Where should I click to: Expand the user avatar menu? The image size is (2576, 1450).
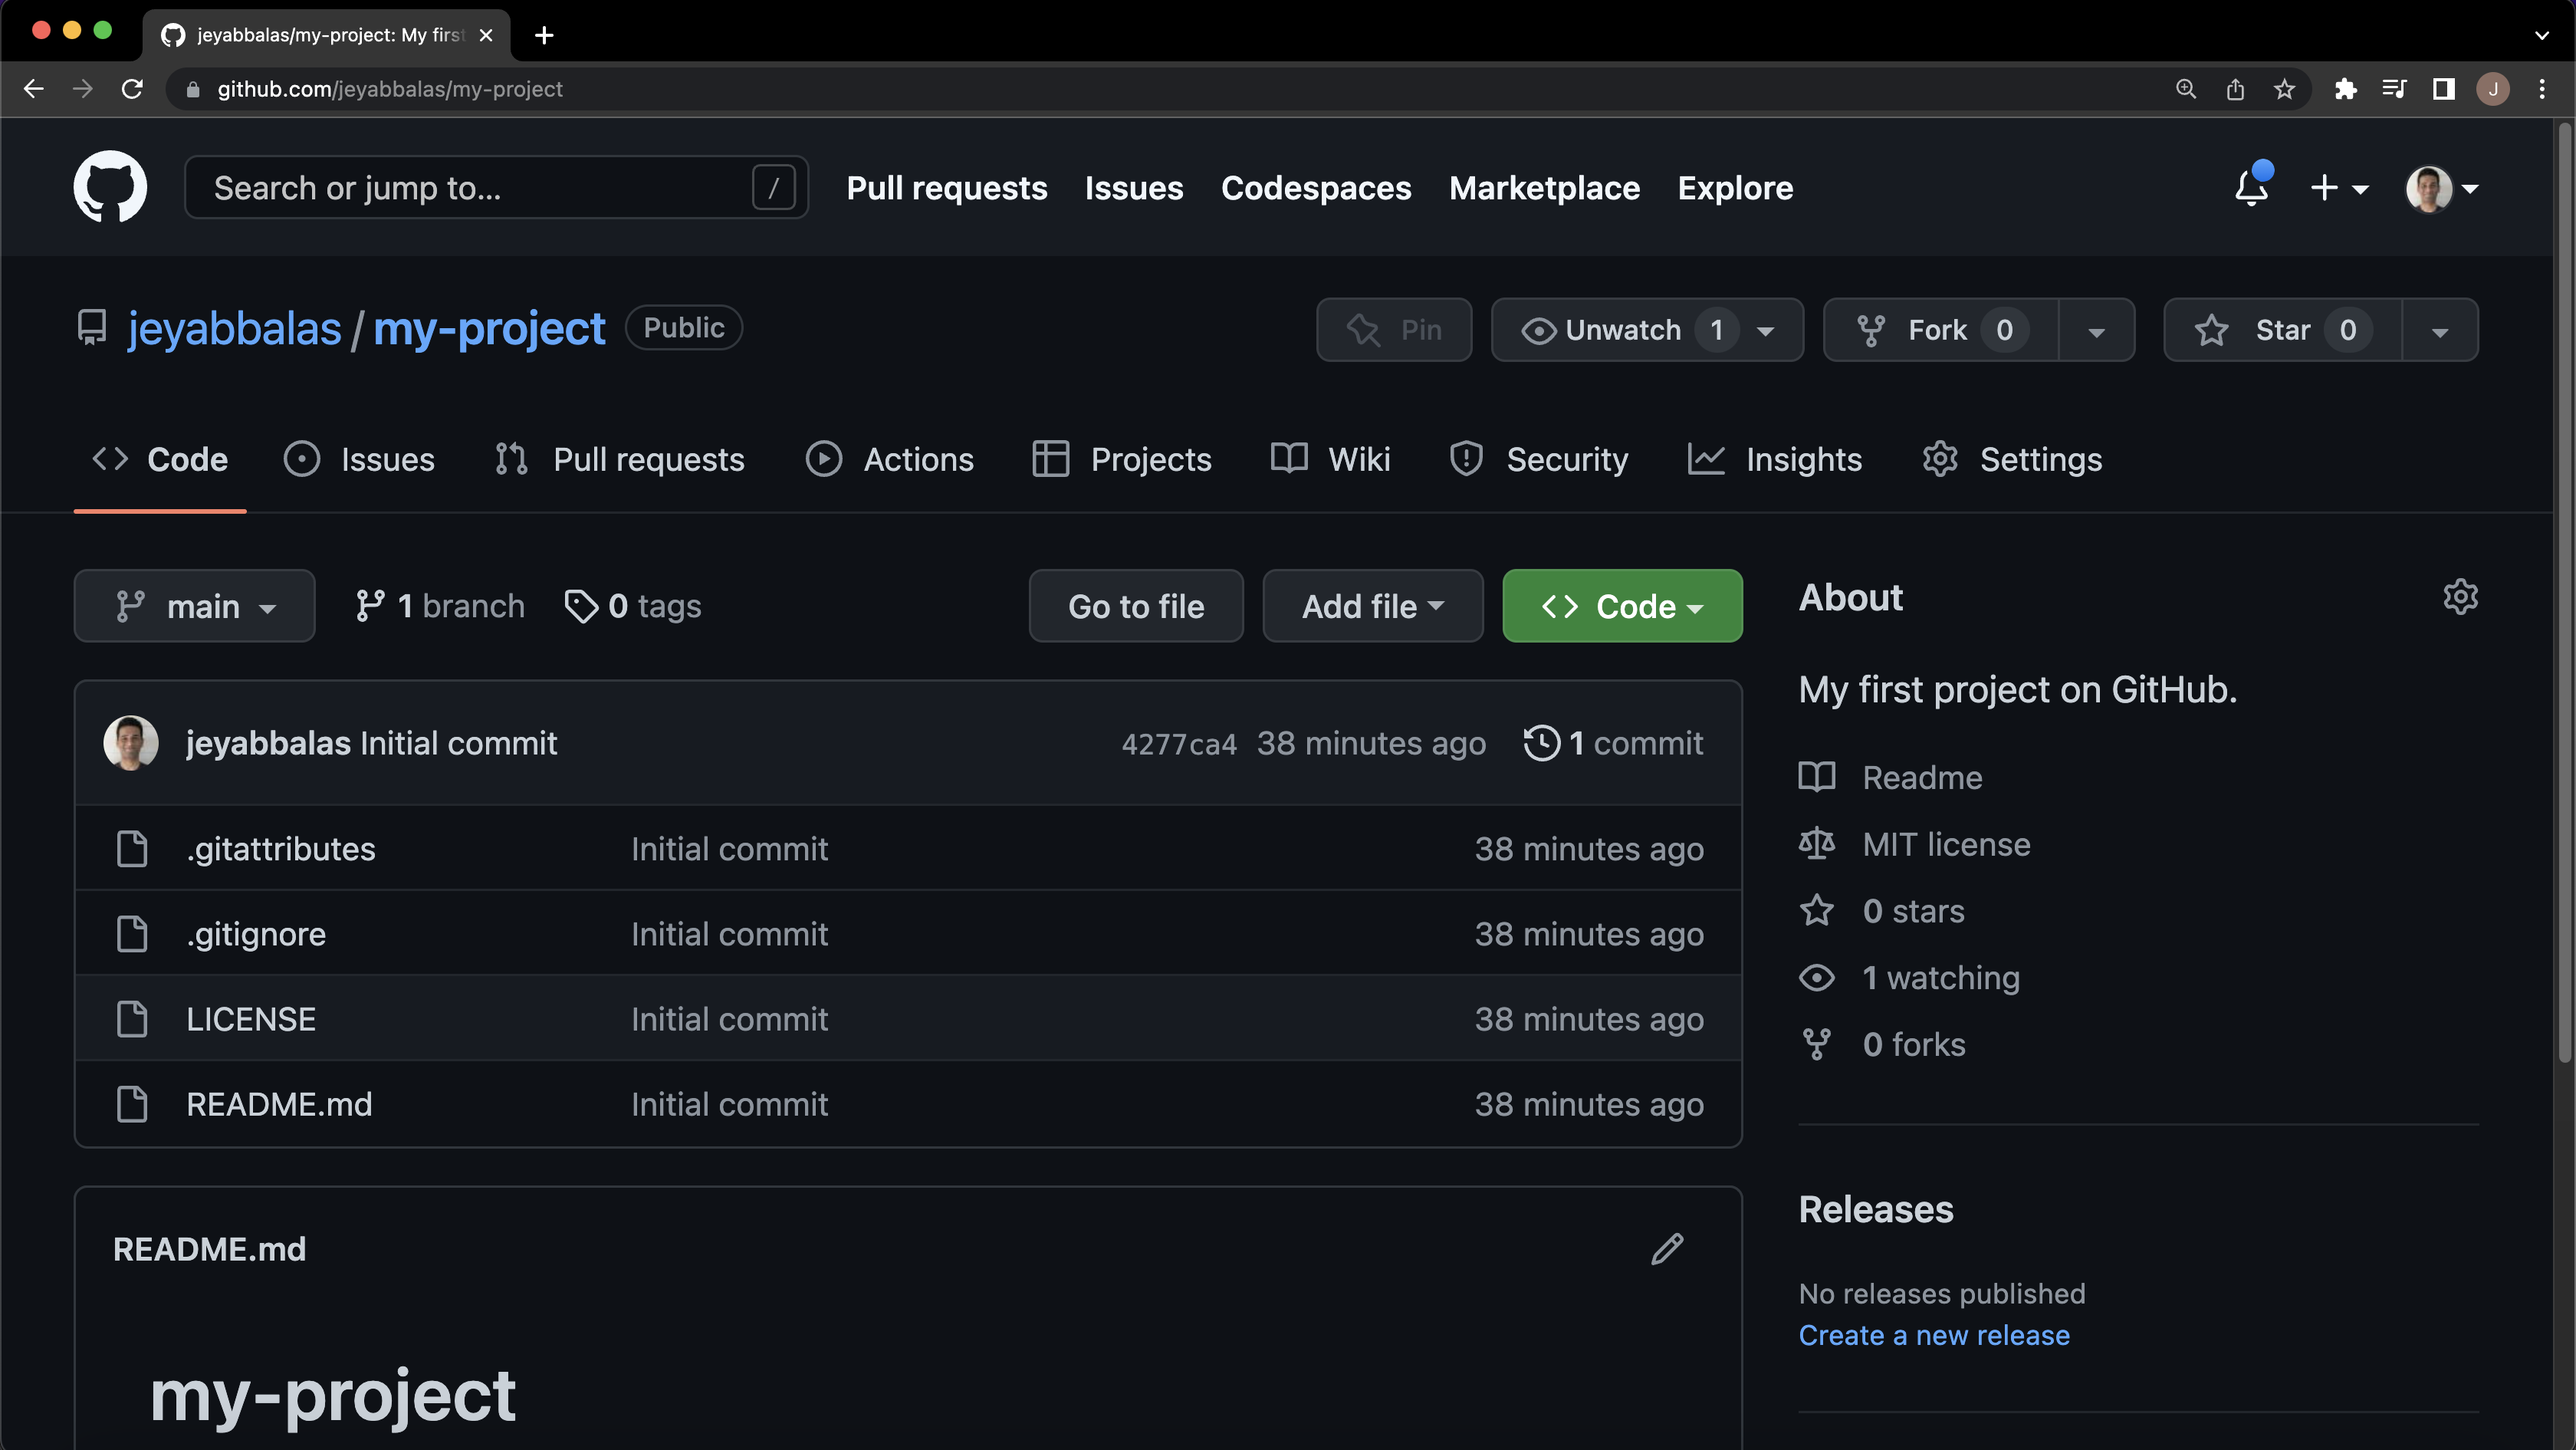tap(2441, 188)
